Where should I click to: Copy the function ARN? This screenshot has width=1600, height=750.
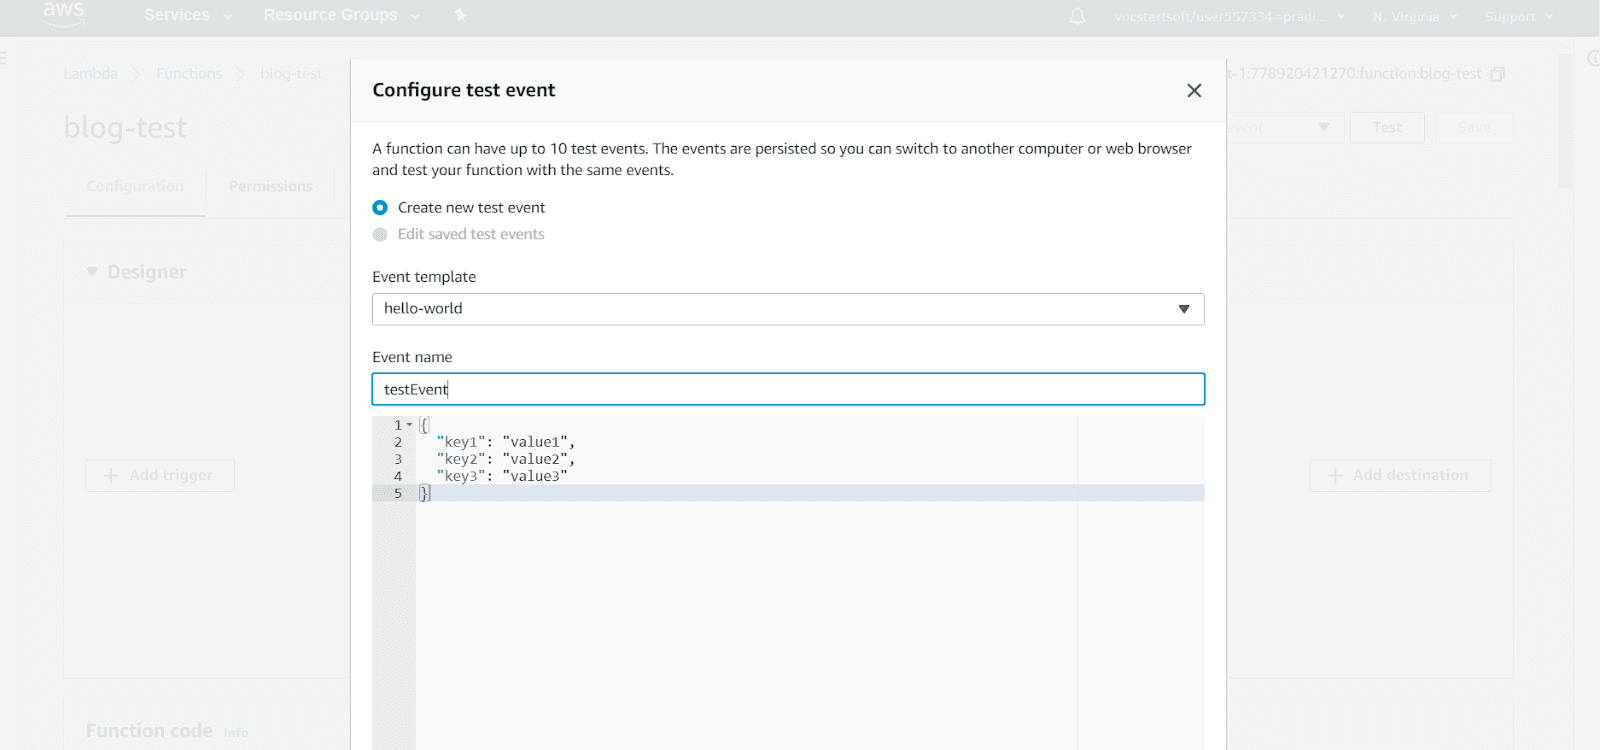[1497, 74]
